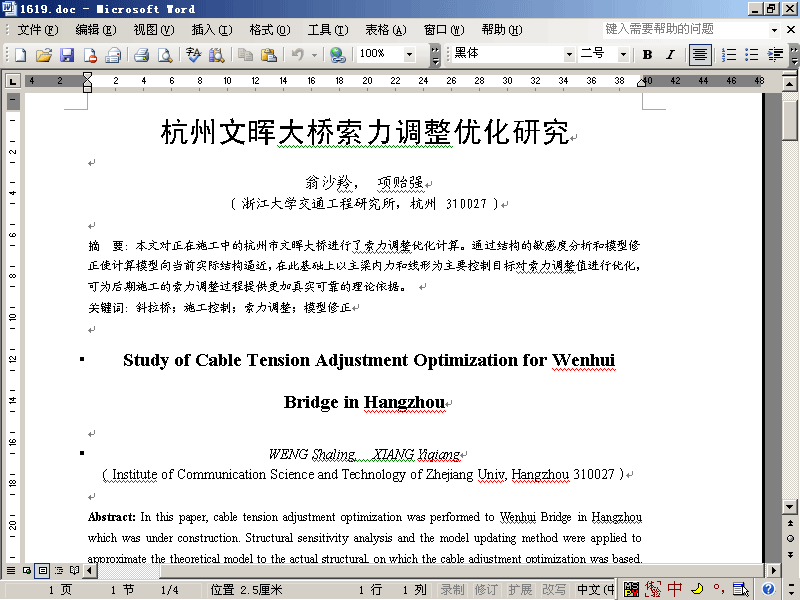Open the help question box dropdown arrow
800x600 pixels.
pos(774,30)
